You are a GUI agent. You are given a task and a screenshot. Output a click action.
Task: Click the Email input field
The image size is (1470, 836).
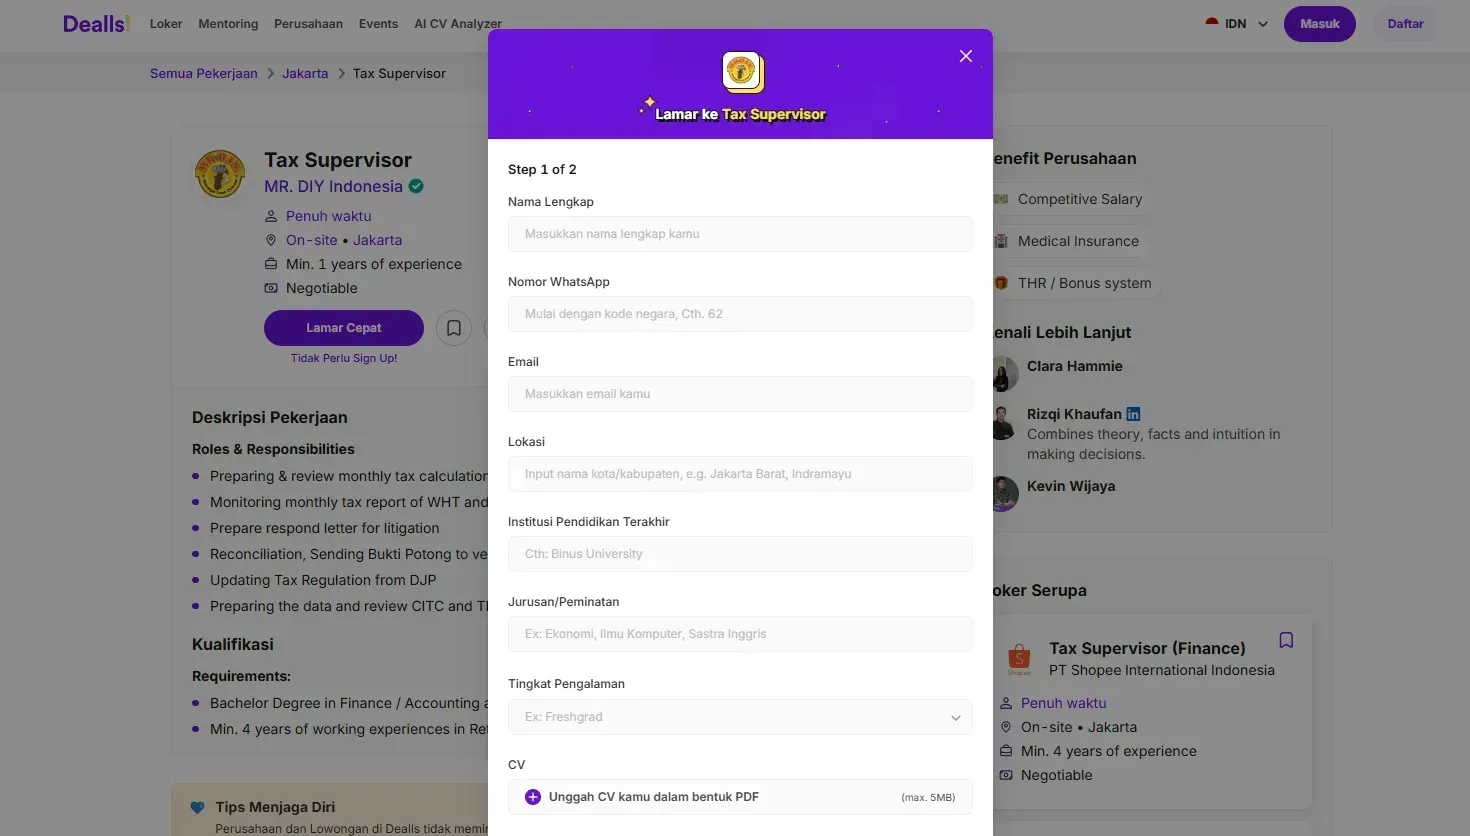pos(740,394)
